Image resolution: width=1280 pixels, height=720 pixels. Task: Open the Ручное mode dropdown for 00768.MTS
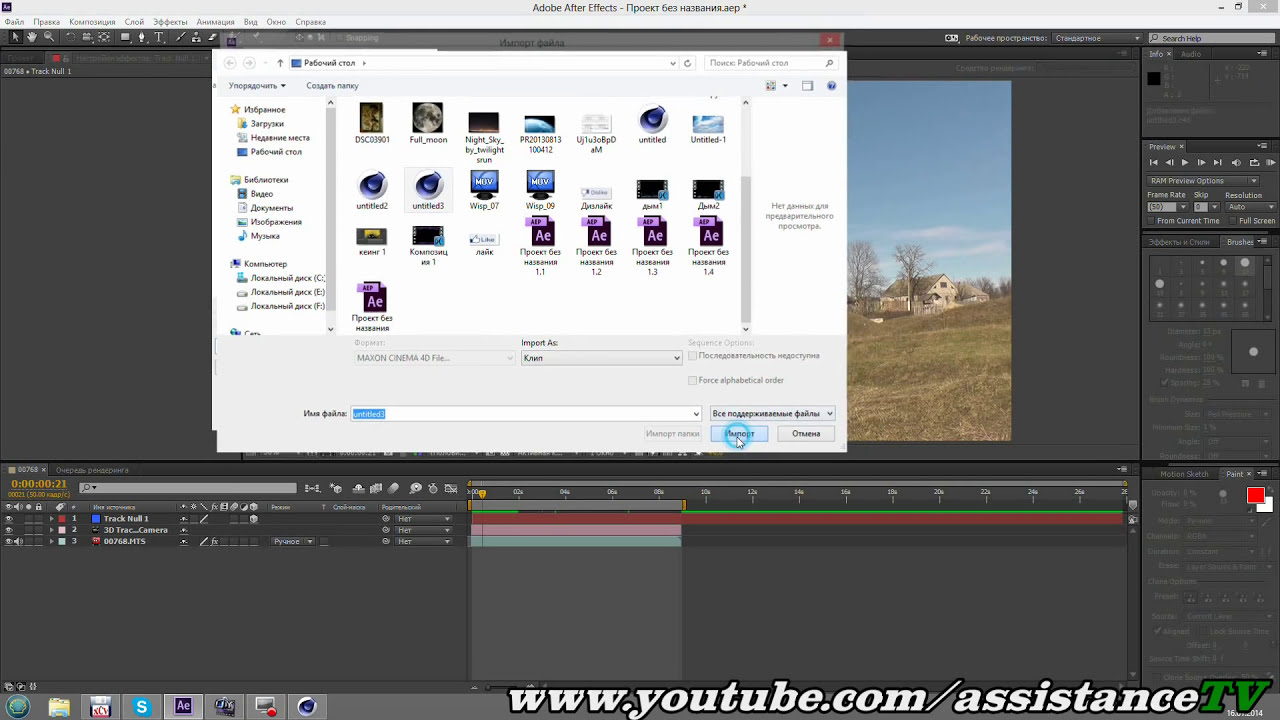pyautogui.click(x=293, y=541)
